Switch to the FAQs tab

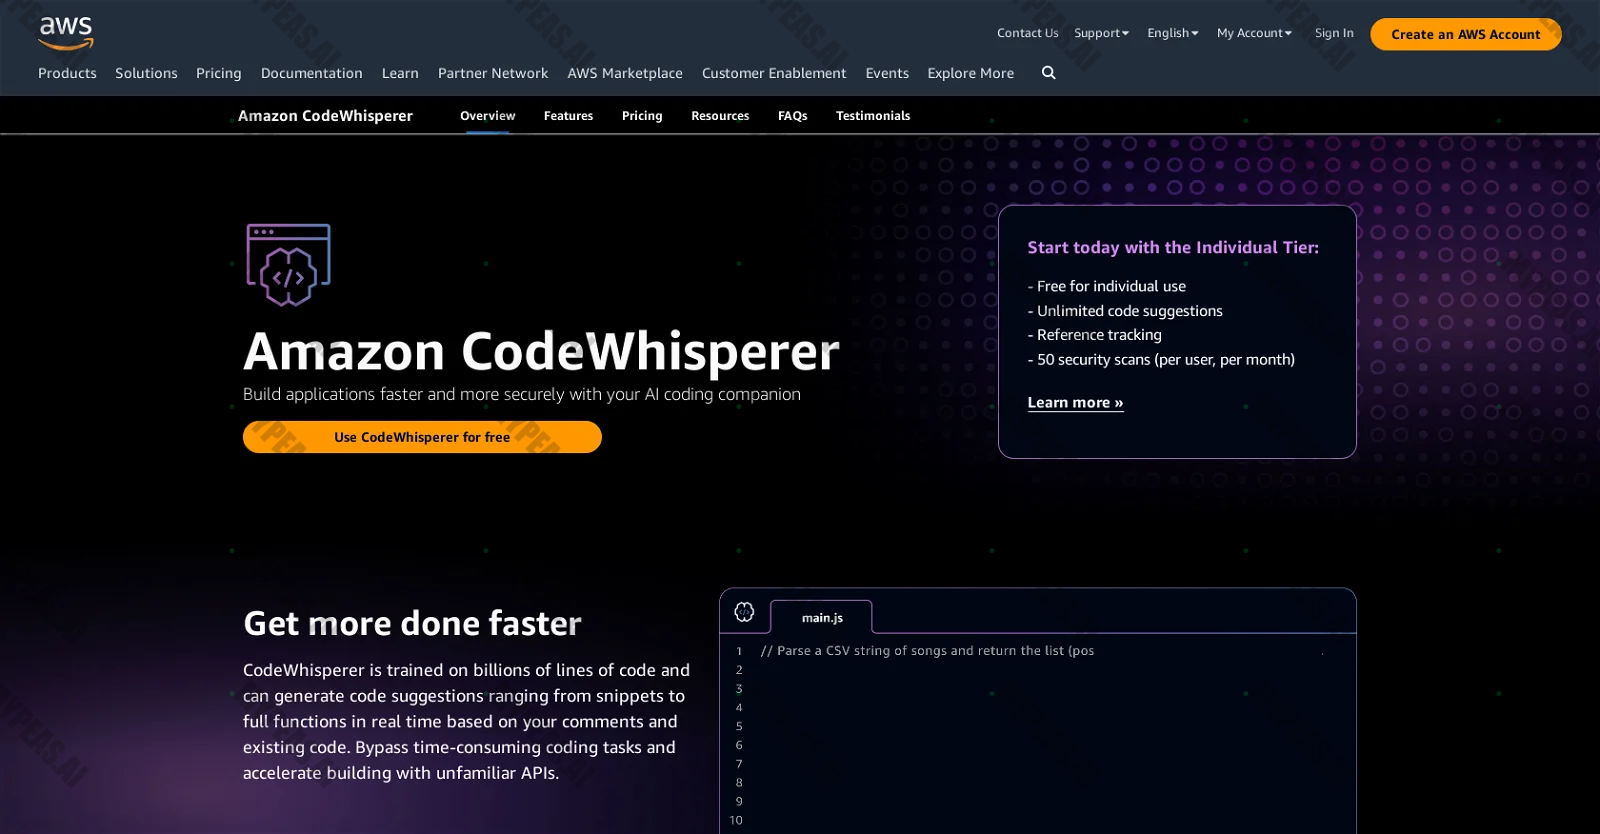tap(793, 116)
